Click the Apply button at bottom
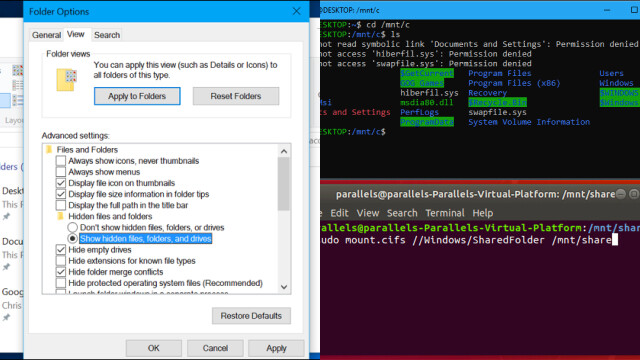This screenshot has width=640, height=360. click(x=276, y=348)
